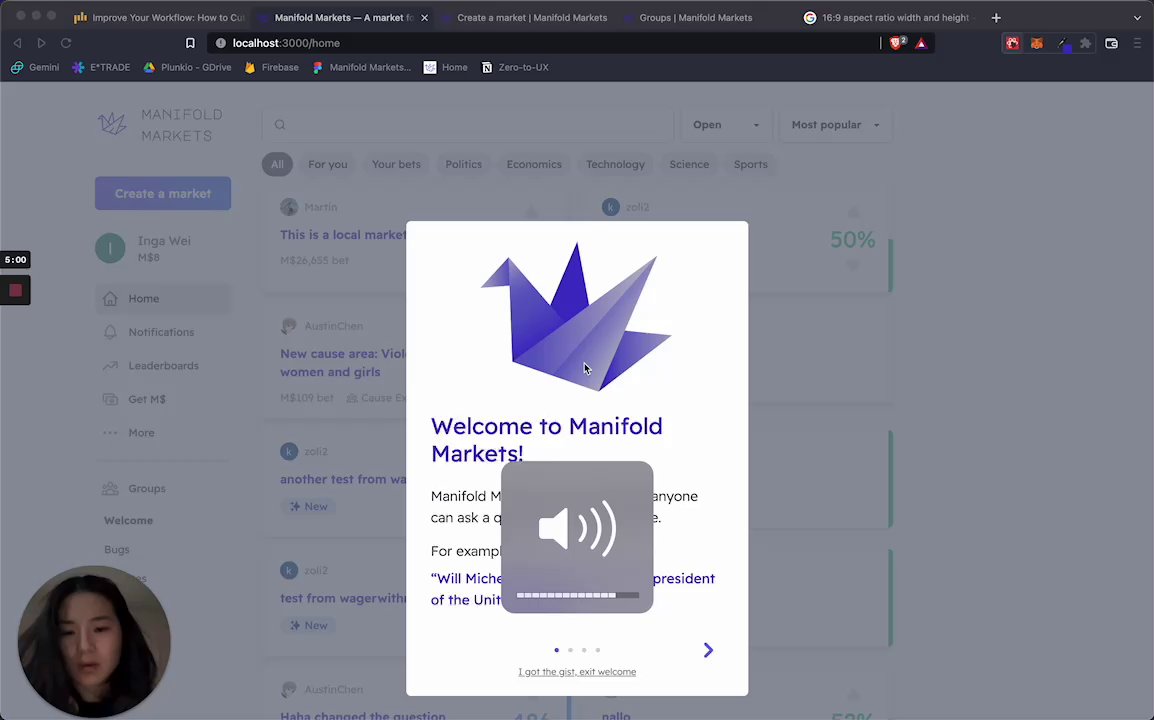Click the webcam video bubble
The width and height of the screenshot is (1154, 720).
[94, 642]
